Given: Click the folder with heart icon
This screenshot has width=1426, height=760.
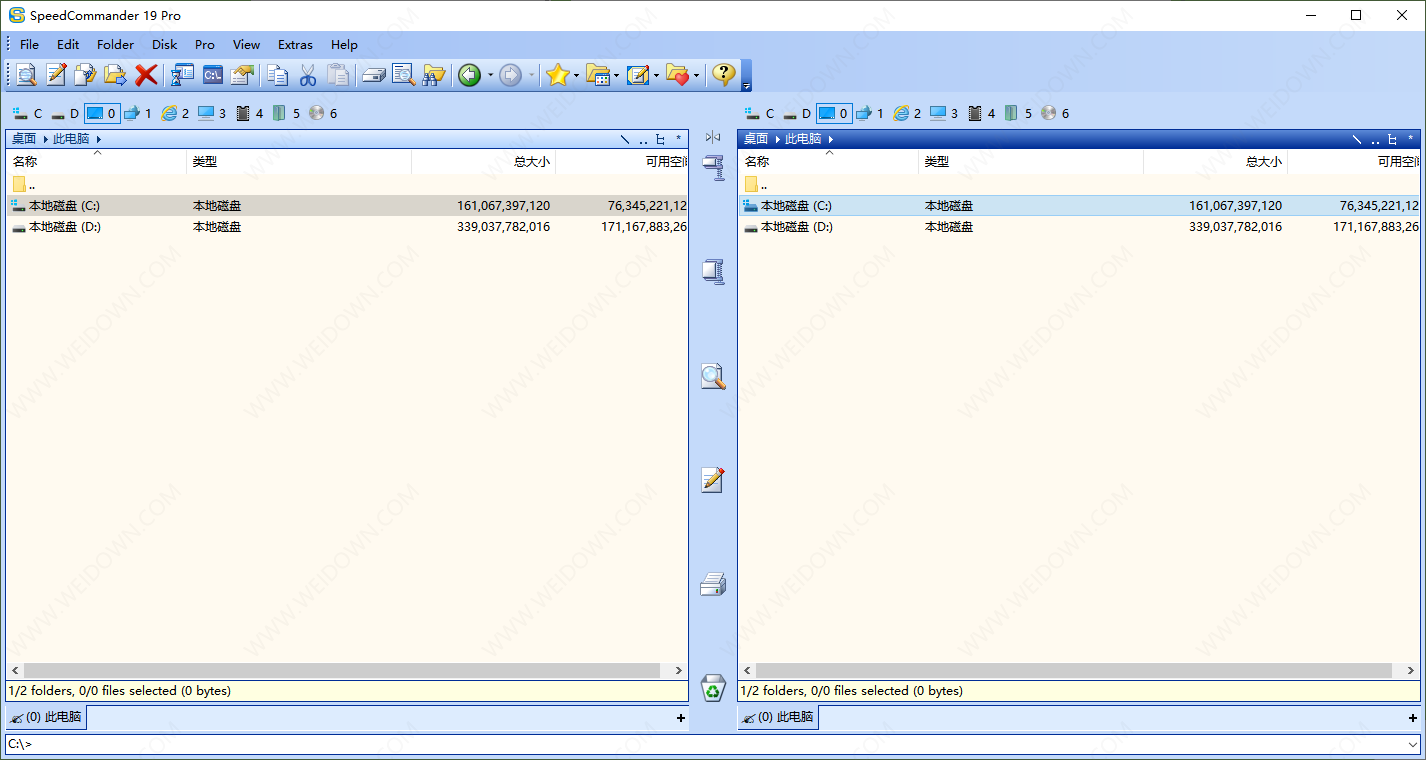Looking at the screenshot, I should 678,75.
